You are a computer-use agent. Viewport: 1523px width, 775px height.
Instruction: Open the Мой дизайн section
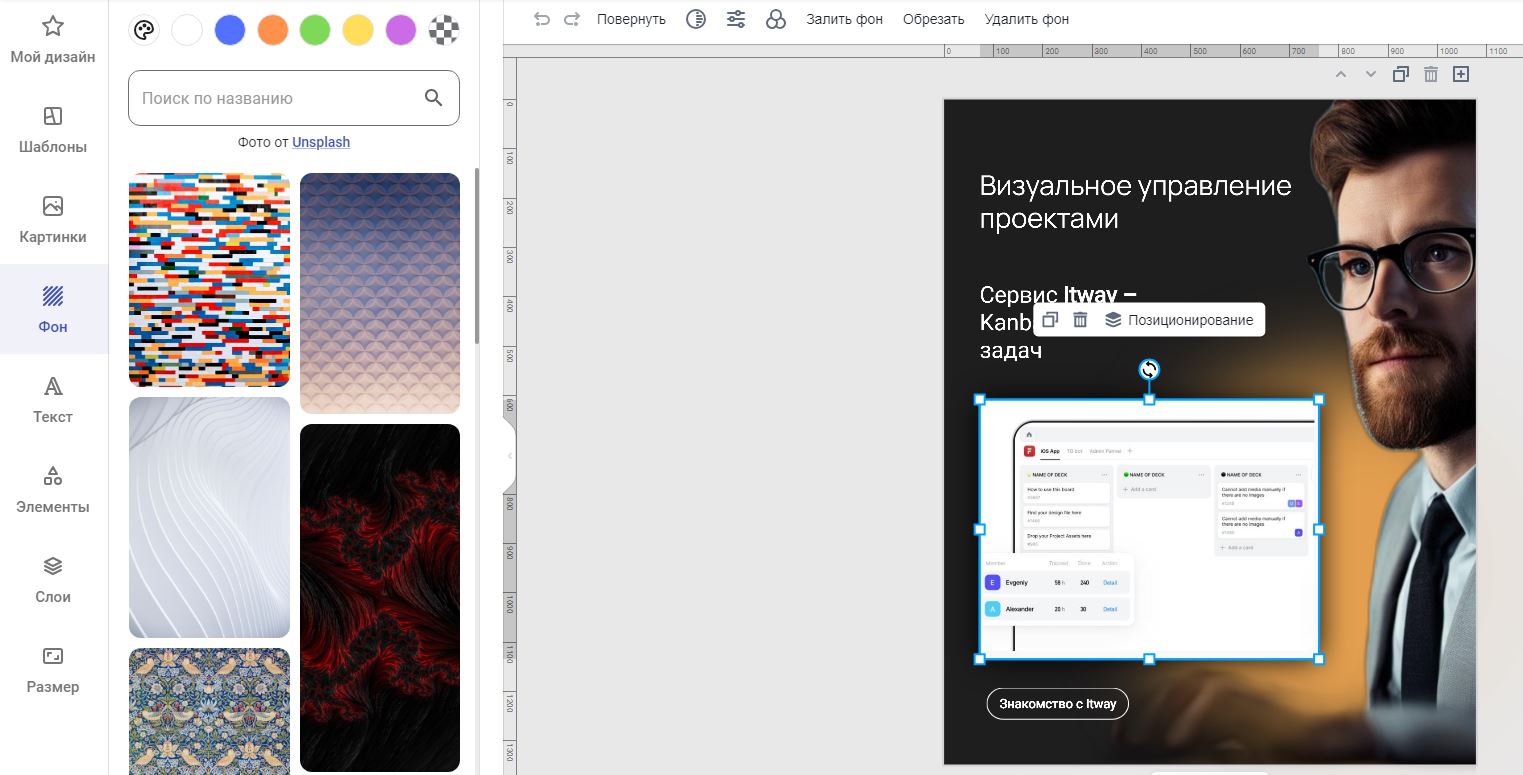(x=53, y=40)
